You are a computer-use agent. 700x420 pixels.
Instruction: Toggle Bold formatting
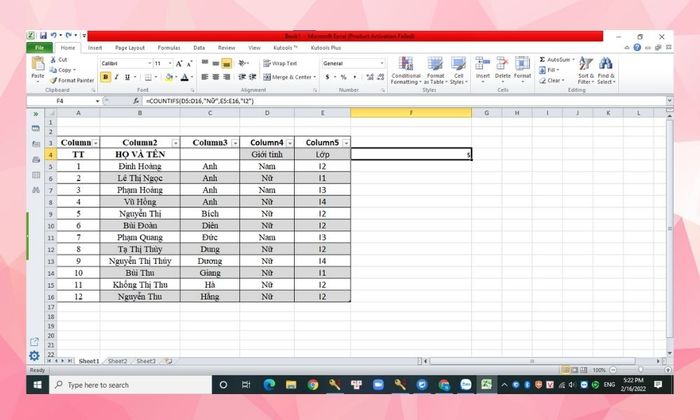tap(105, 77)
